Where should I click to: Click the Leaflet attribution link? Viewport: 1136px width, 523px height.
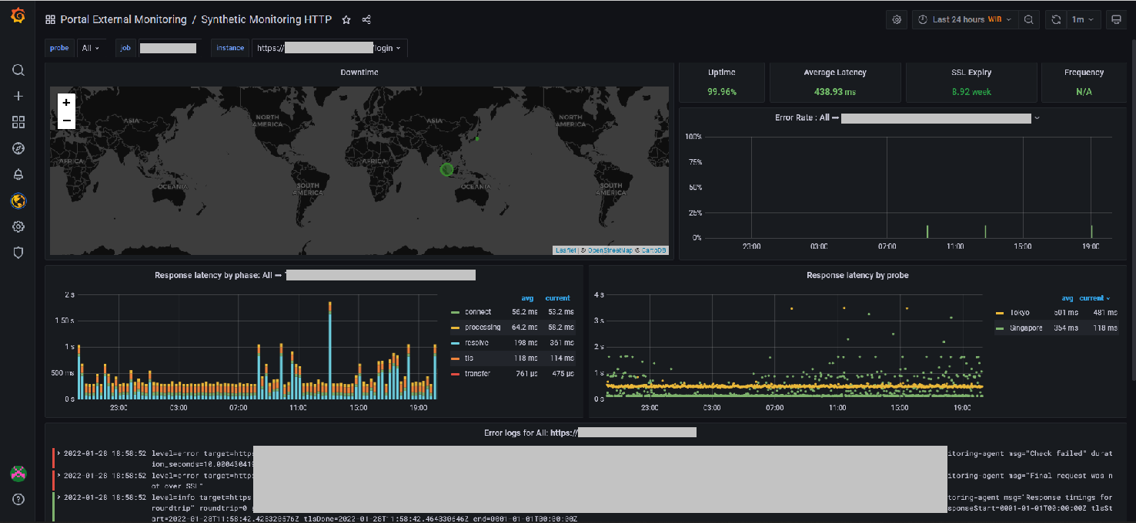565,250
